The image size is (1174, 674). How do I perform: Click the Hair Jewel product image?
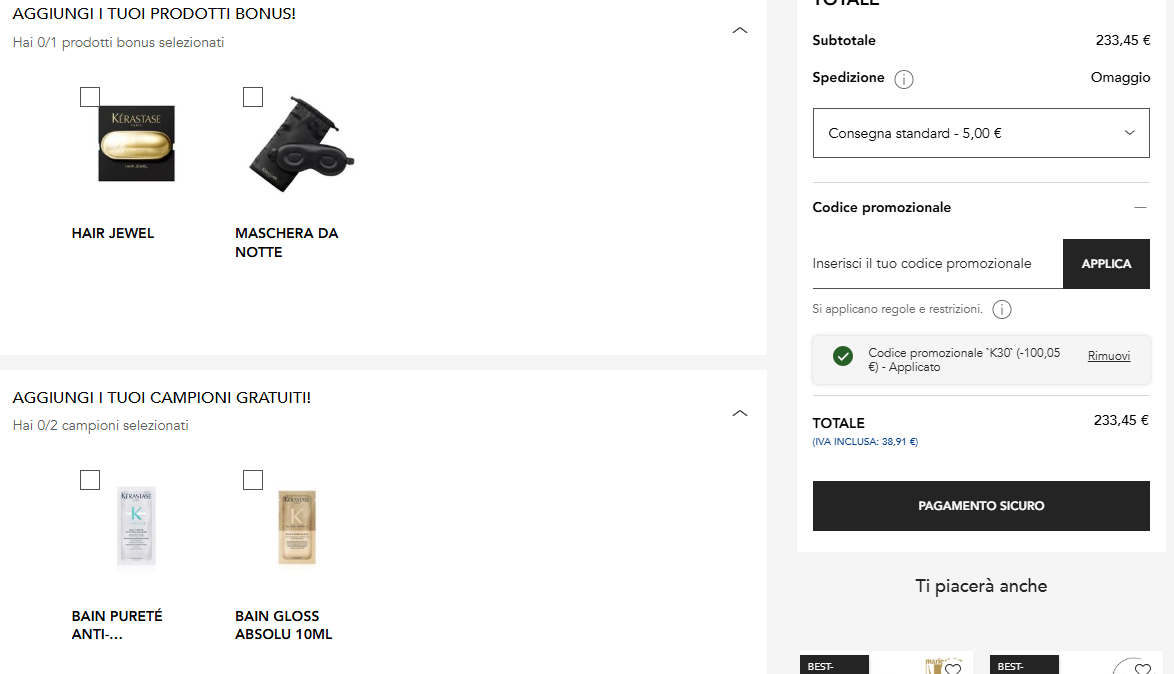tap(136, 143)
